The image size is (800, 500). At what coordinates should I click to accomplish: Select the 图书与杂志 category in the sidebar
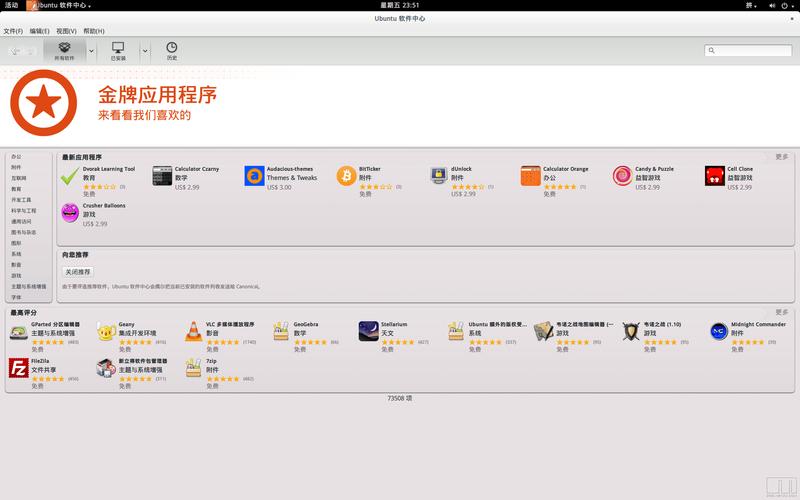pos(24,232)
